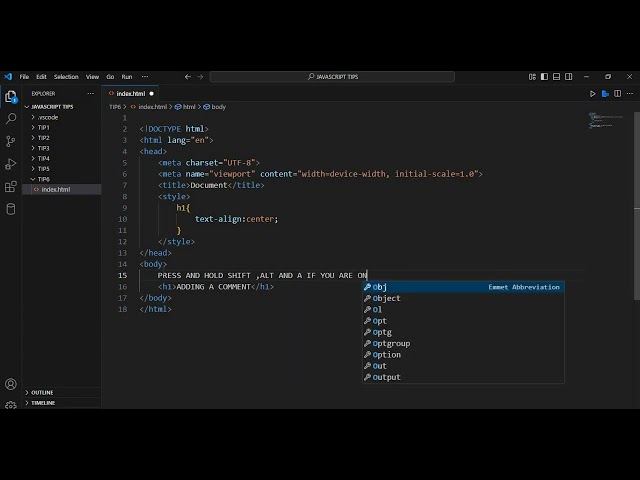
Task: Click html in the breadcrumb
Action: coord(185,107)
